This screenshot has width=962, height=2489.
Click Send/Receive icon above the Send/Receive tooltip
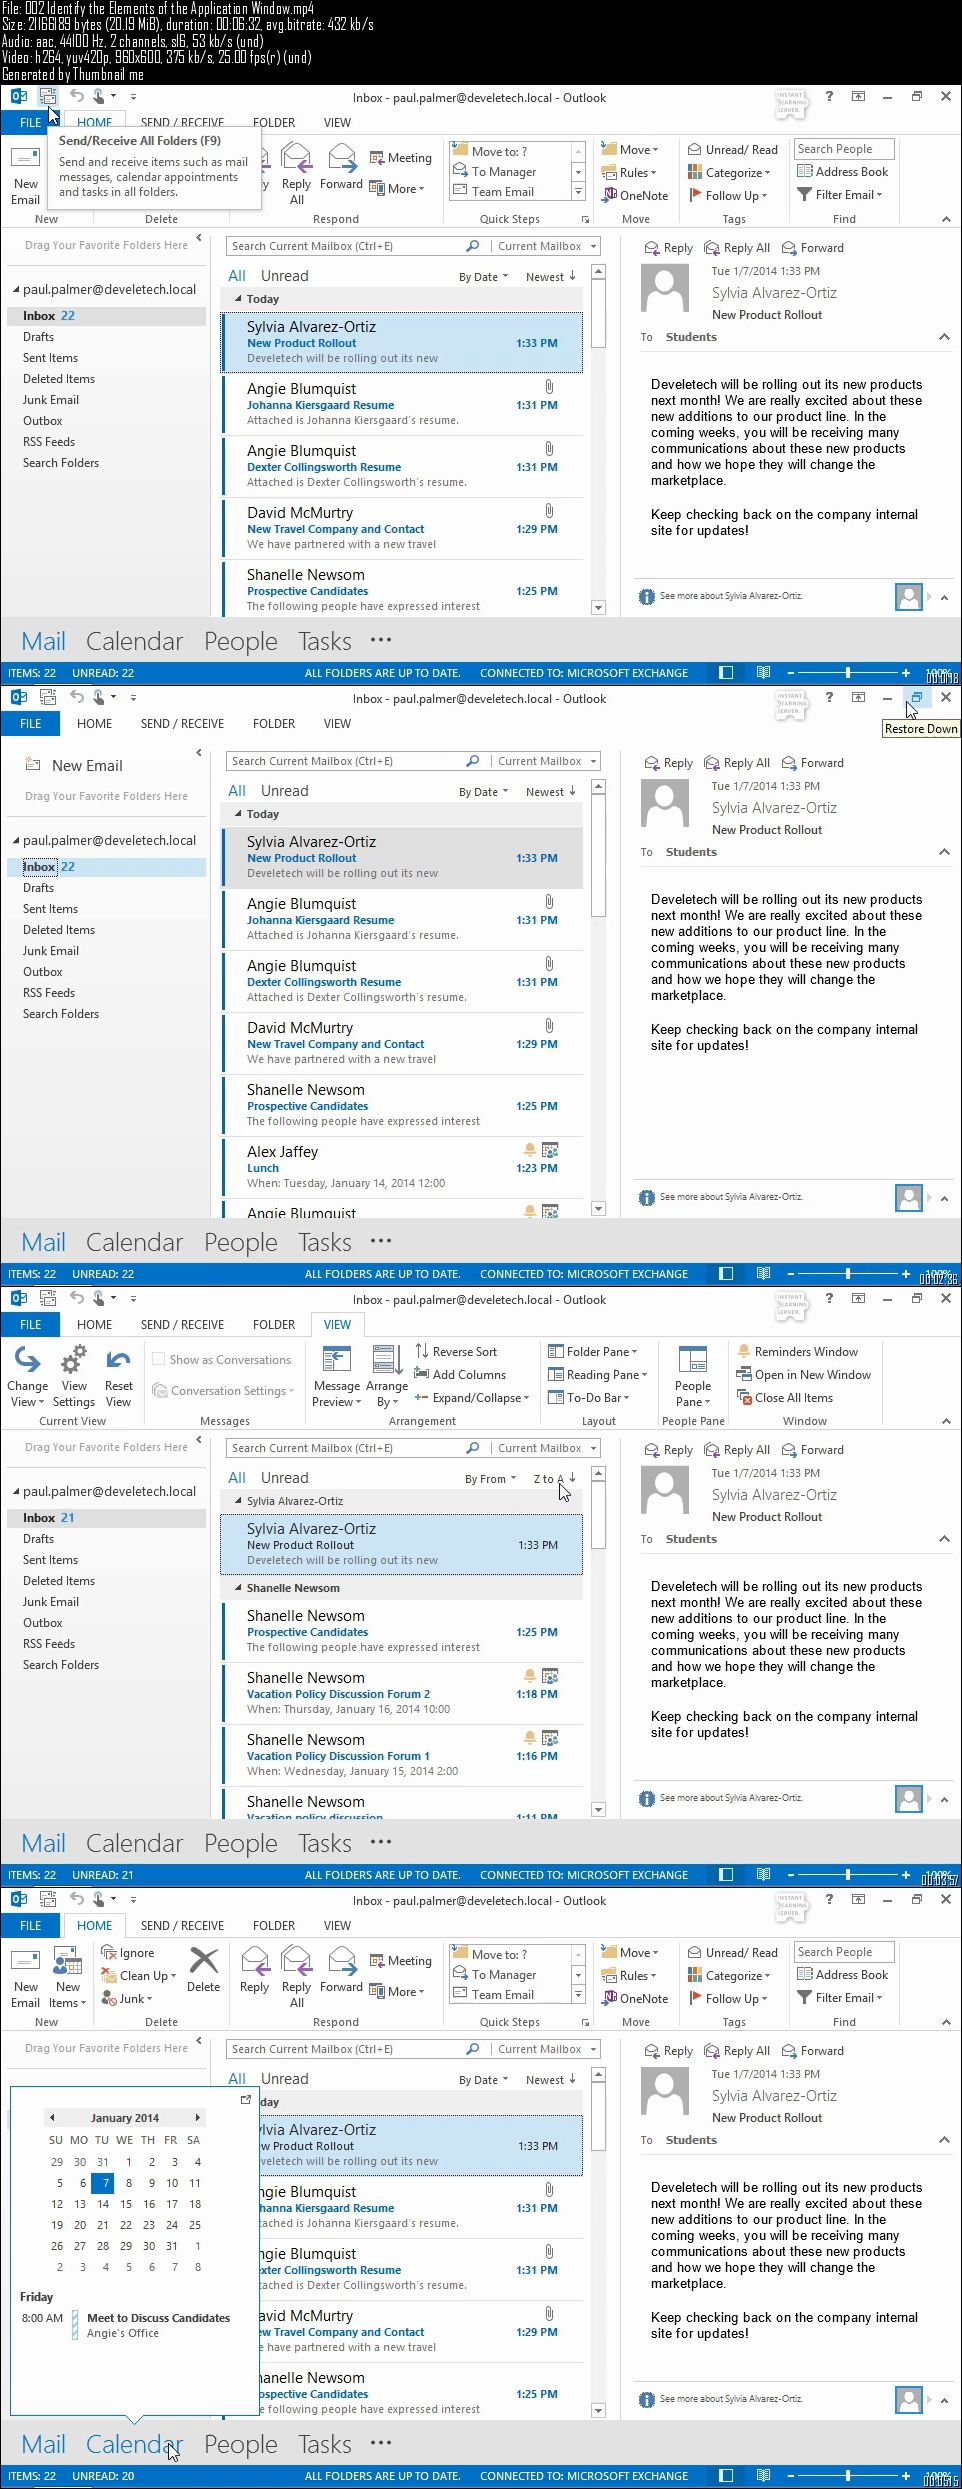(47, 97)
